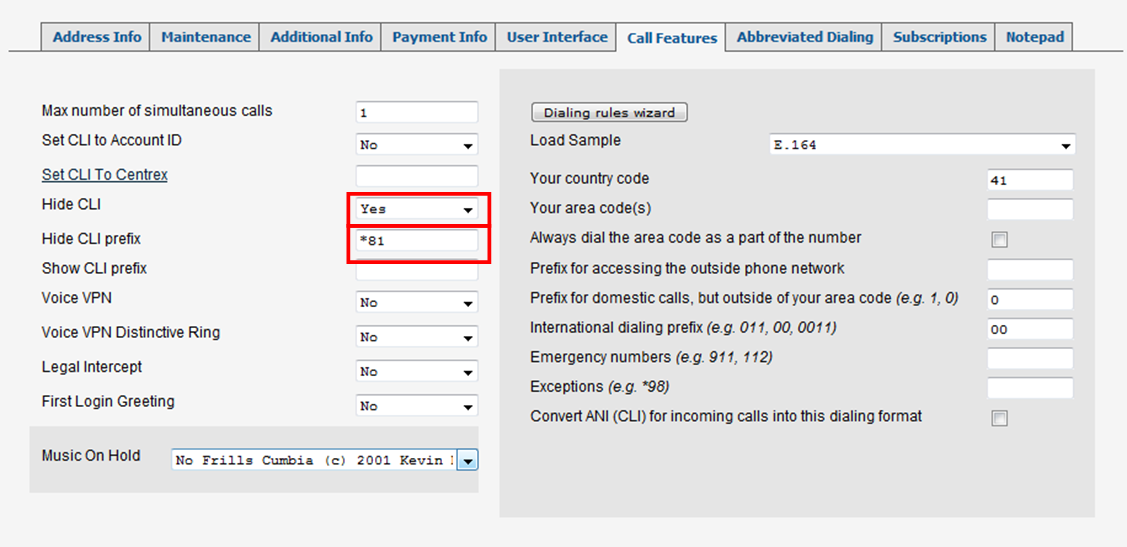Select the International dialing prefix field
Viewport: 1127px width, 547px height.
pos(1031,329)
